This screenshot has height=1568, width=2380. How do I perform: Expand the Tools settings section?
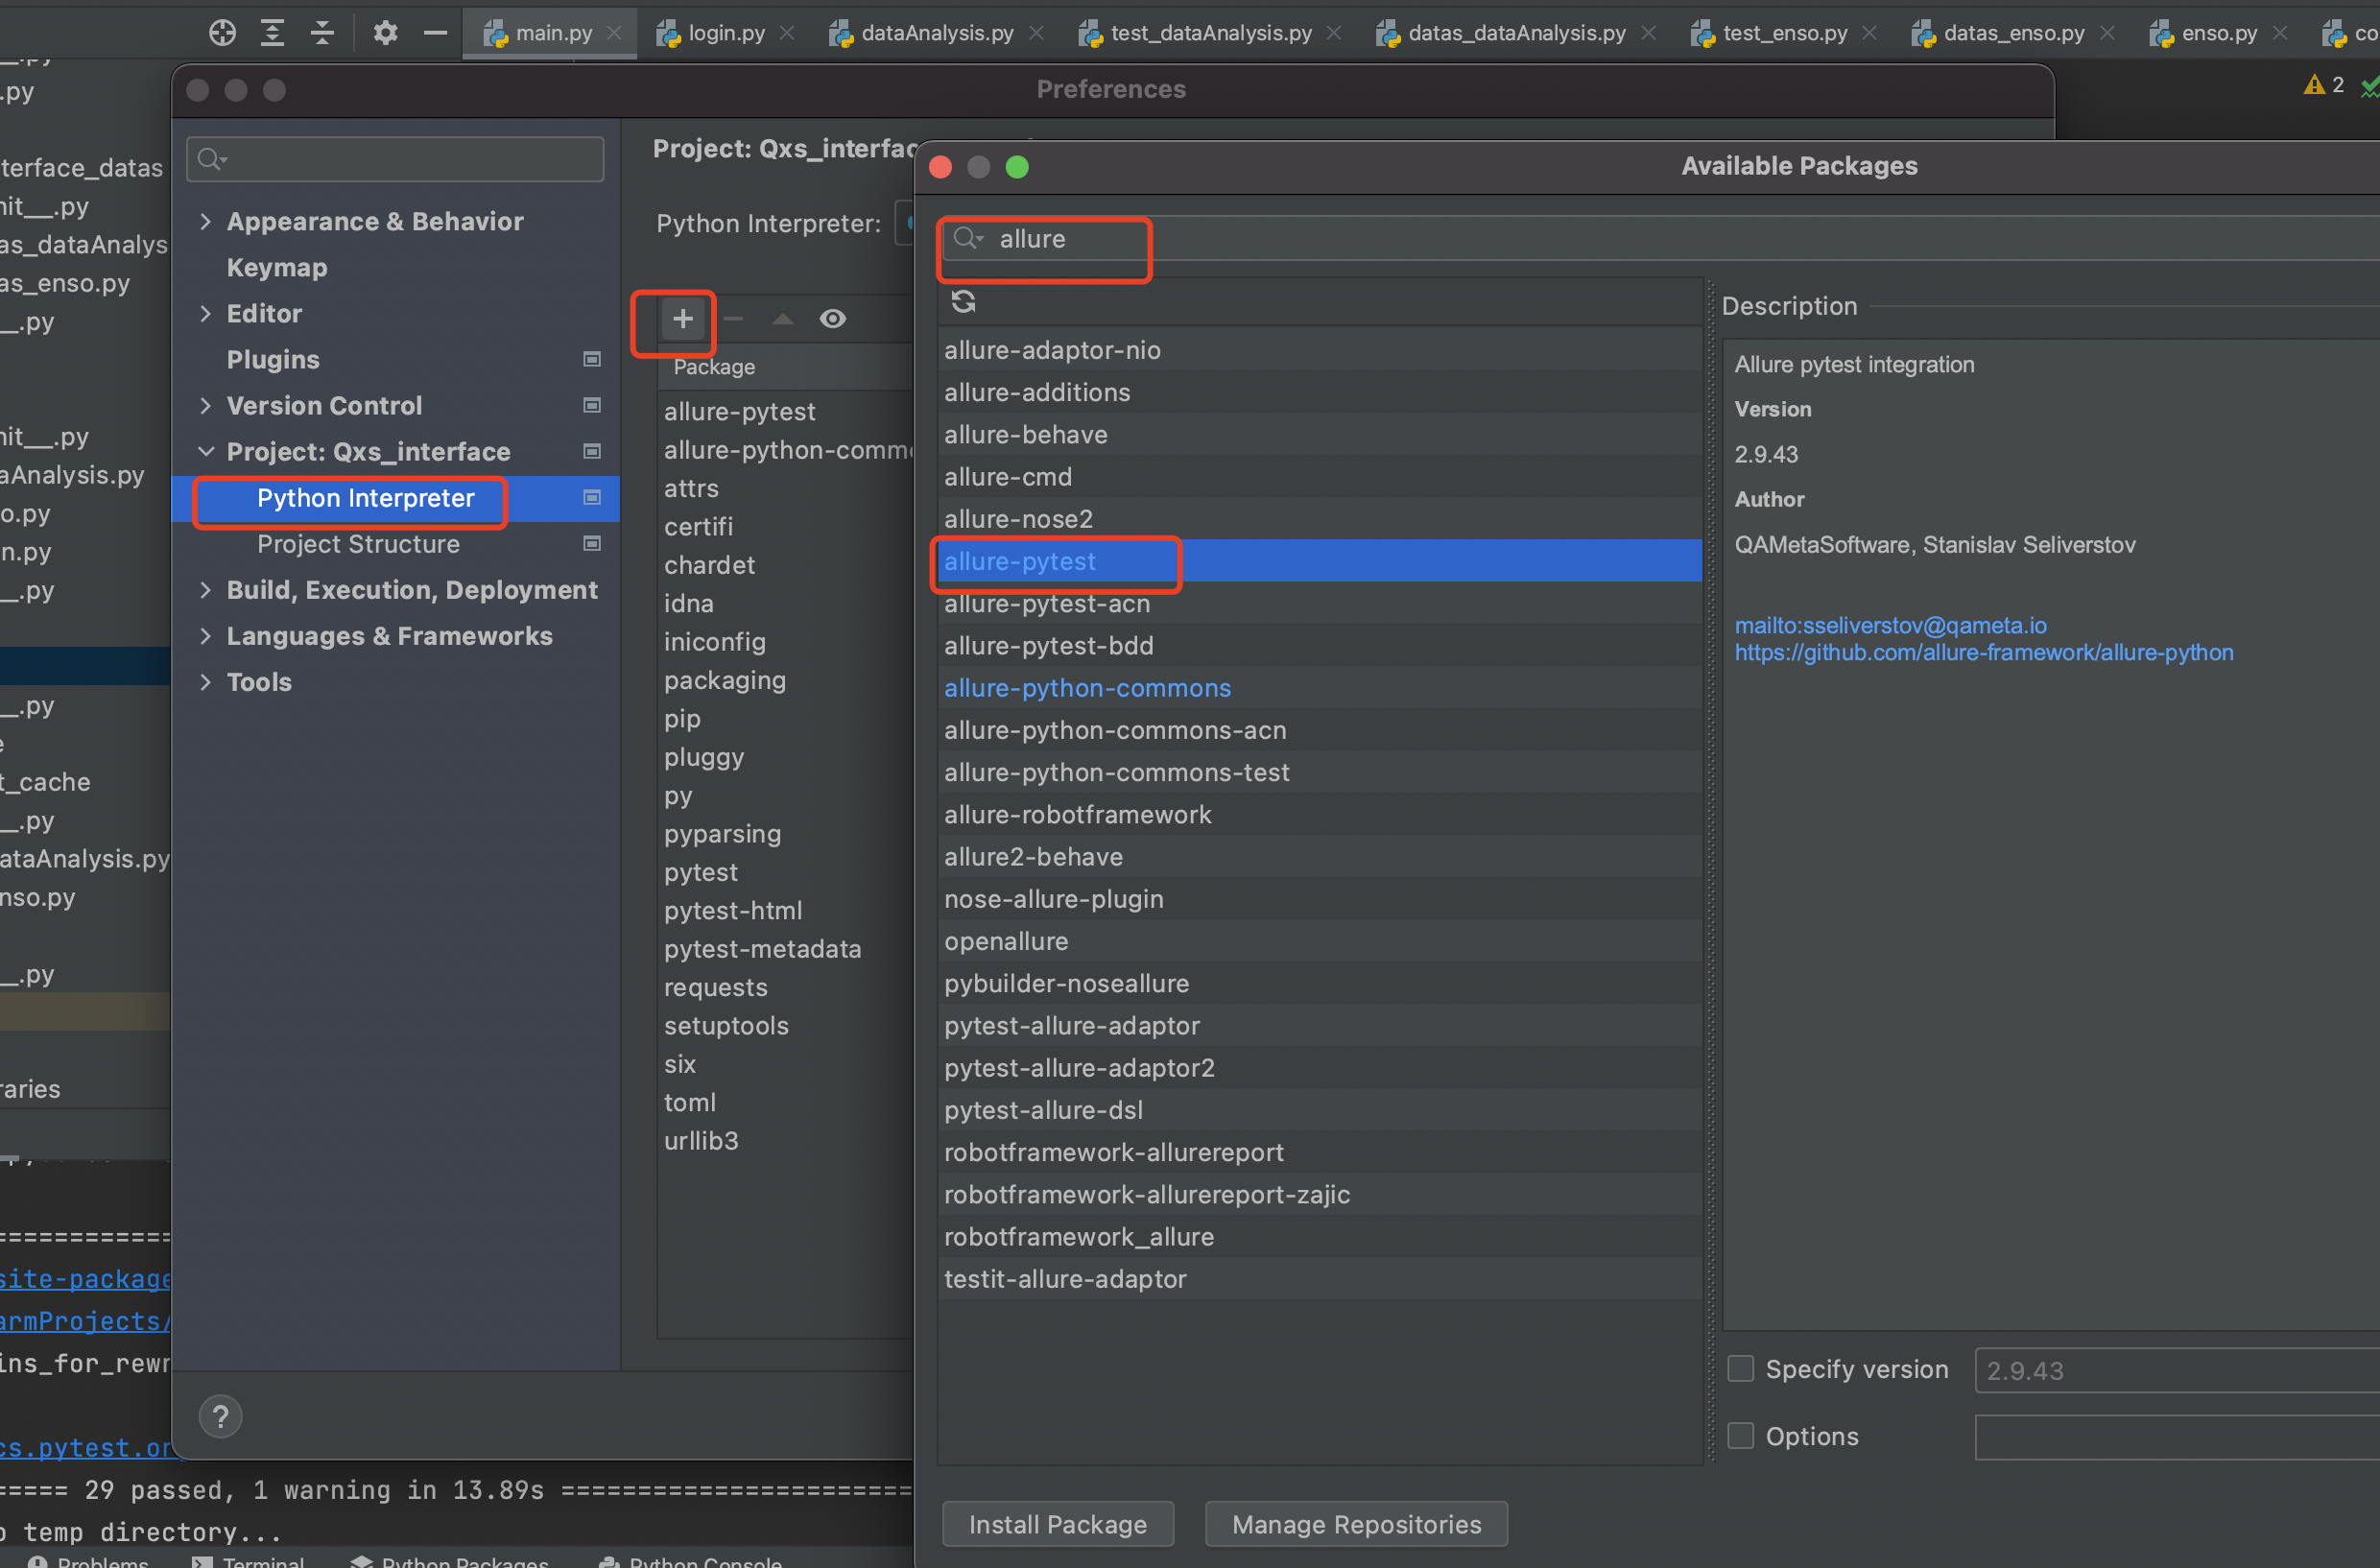coord(206,681)
